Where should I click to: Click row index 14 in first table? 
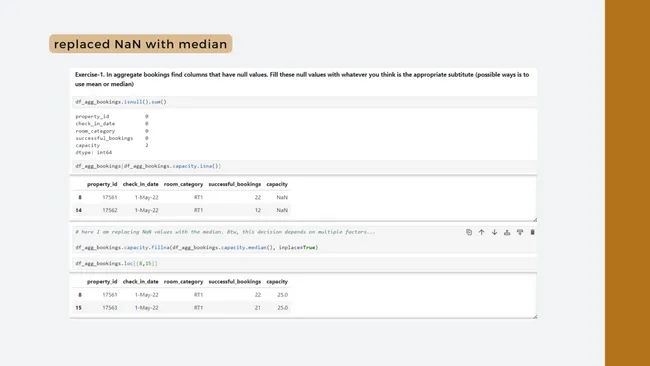click(78, 210)
